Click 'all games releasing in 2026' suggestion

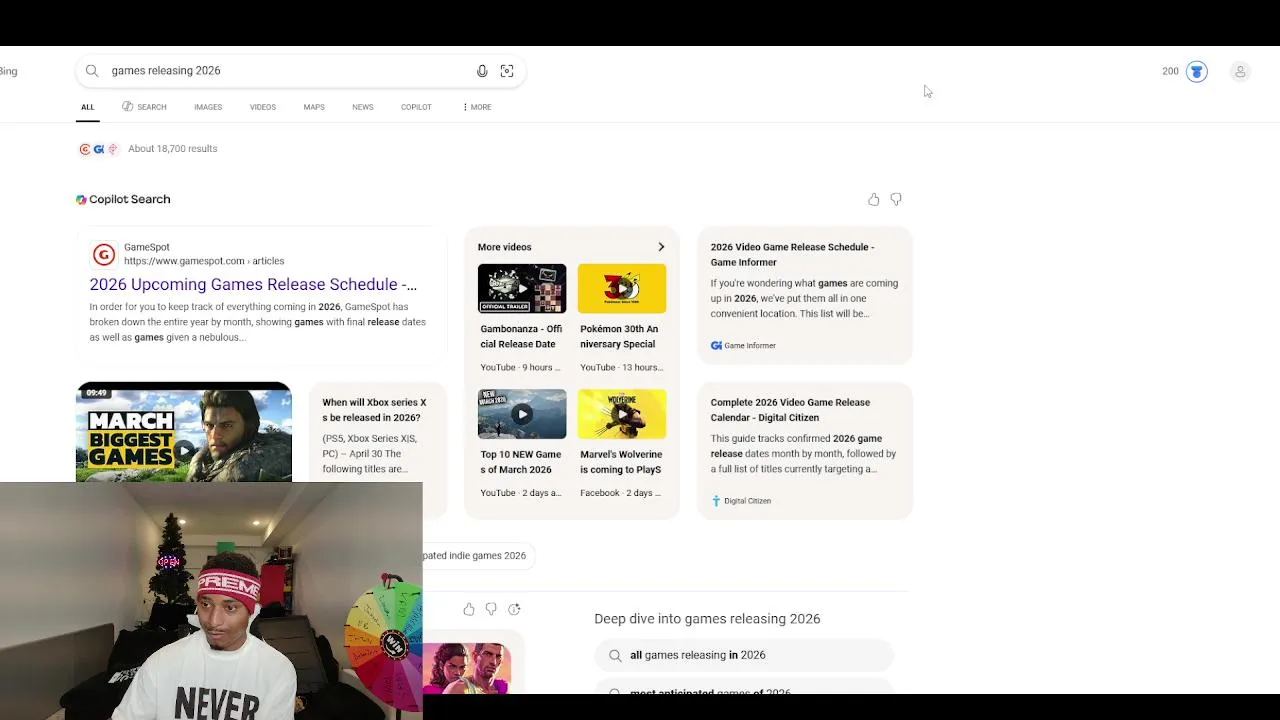coord(744,655)
